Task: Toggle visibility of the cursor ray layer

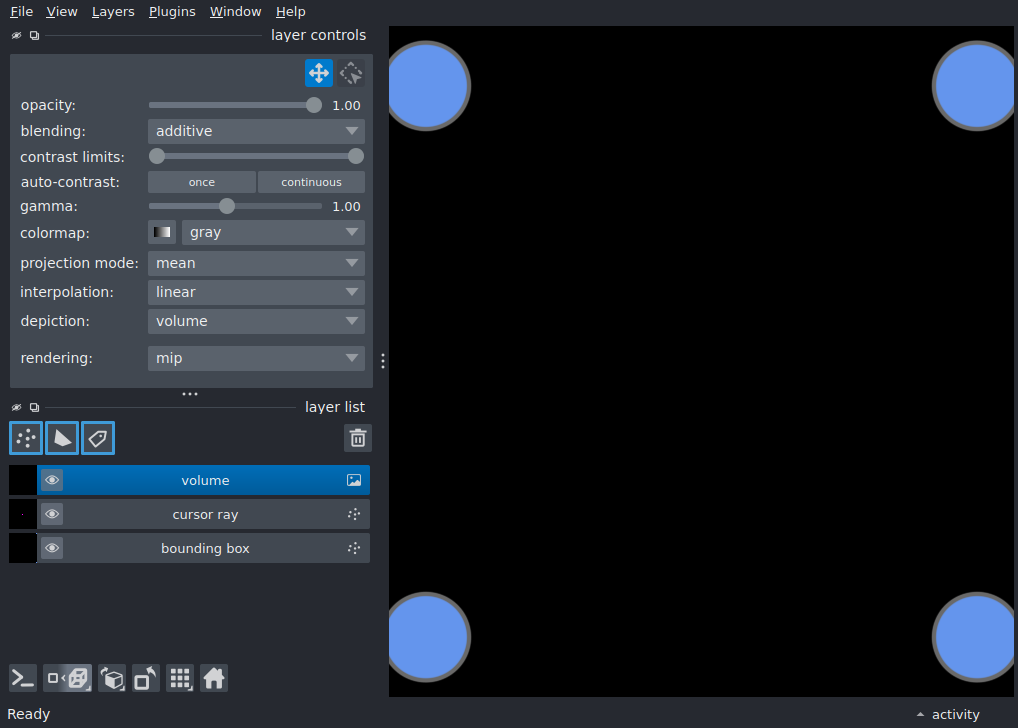Action: click(52, 514)
